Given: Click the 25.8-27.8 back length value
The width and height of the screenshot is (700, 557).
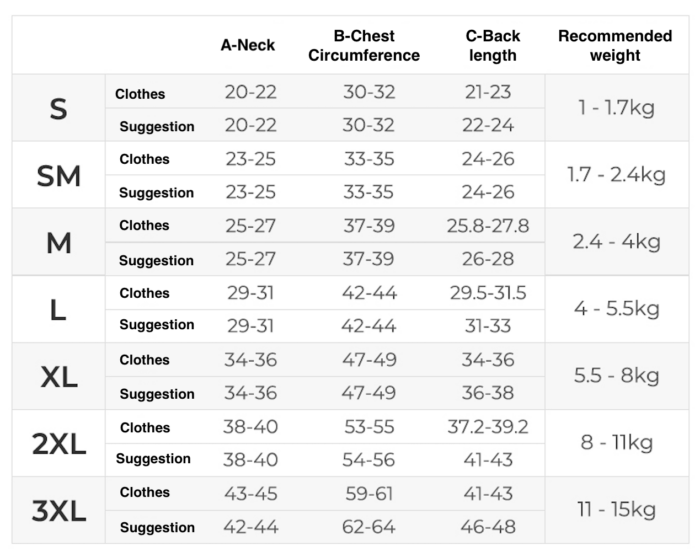Looking at the screenshot, I should (x=488, y=225).
